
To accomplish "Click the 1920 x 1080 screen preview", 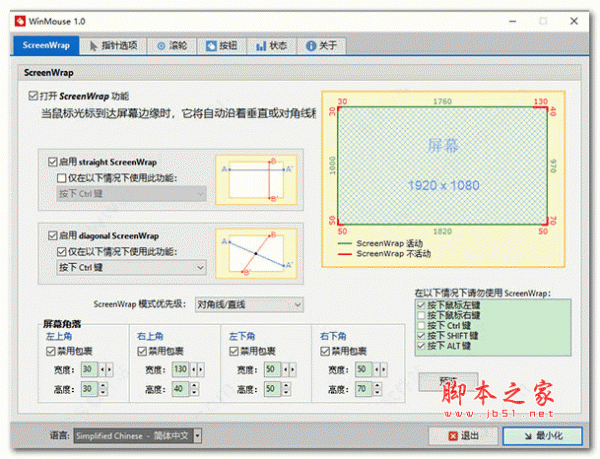I will tap(443, 166).
